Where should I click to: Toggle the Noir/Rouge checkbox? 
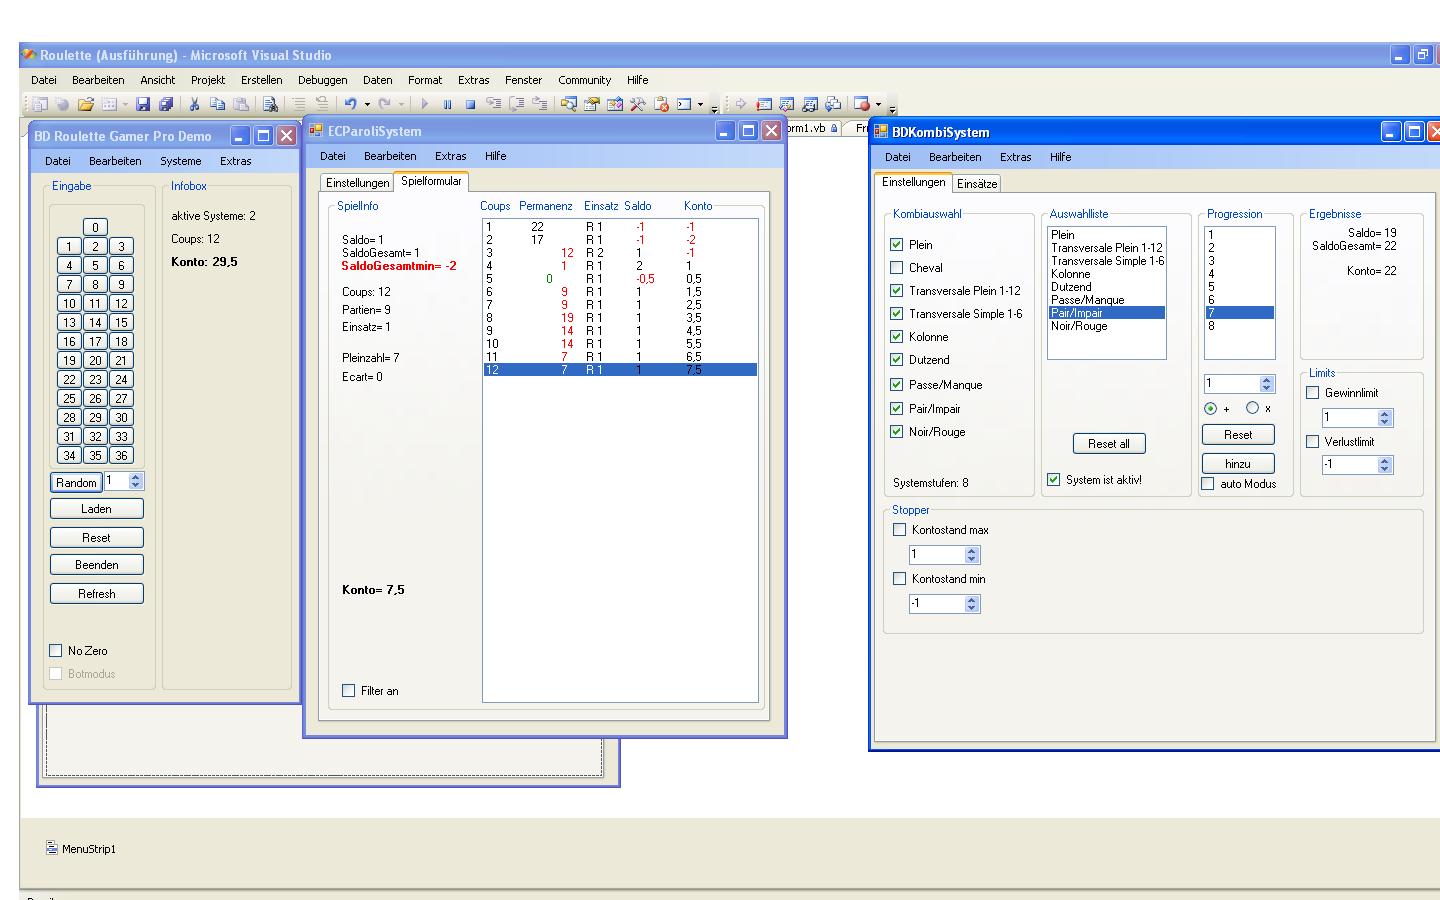coord(897,432)
